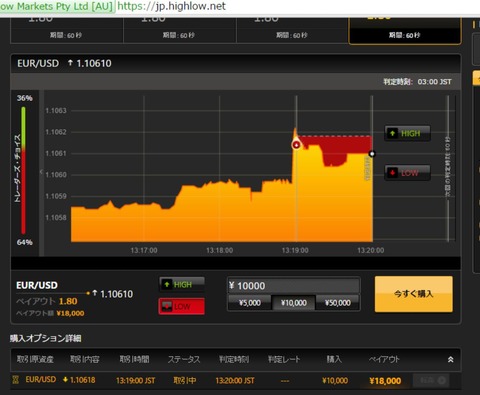Click the green up arrow icon on chart HIGH

(x=392, y=133)
